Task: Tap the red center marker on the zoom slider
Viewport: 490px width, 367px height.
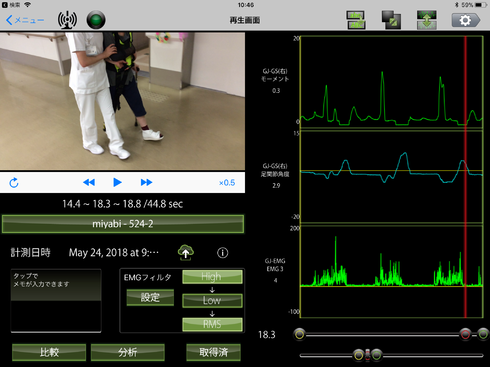Action: (x=368, y=355)
